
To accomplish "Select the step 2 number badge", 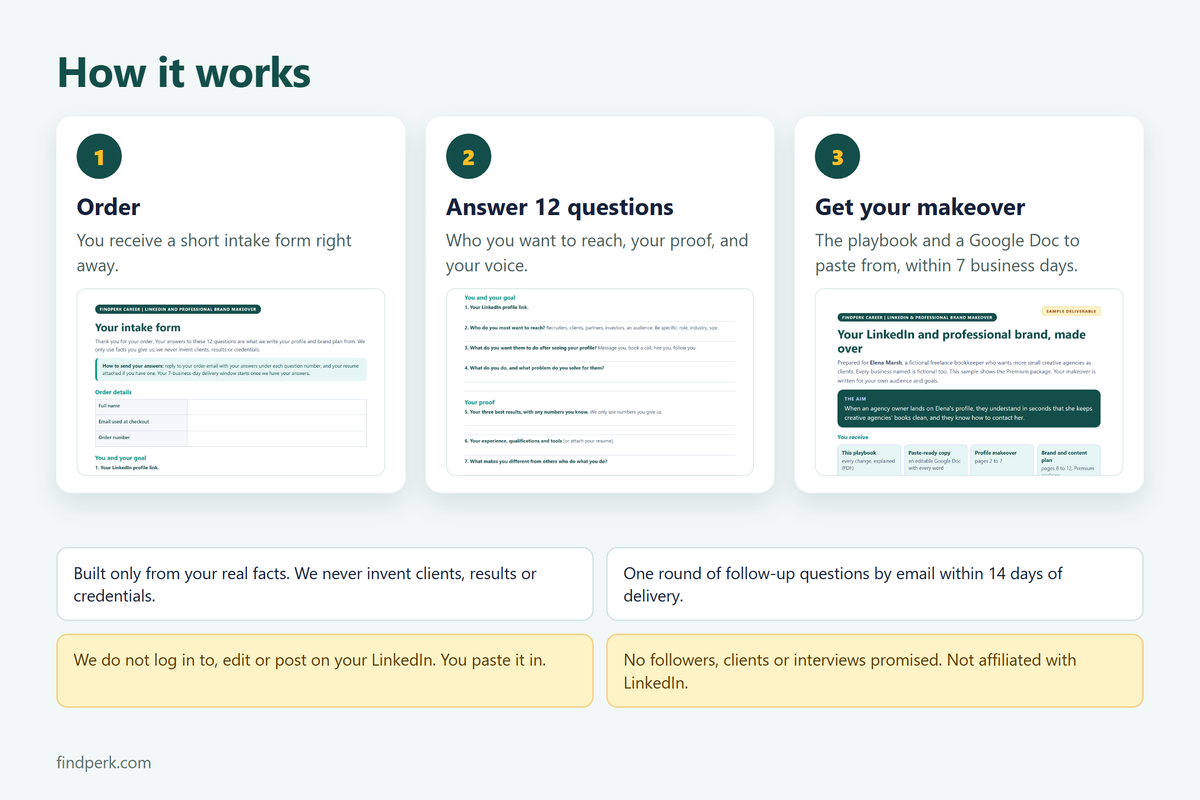I will coord(468,157).
